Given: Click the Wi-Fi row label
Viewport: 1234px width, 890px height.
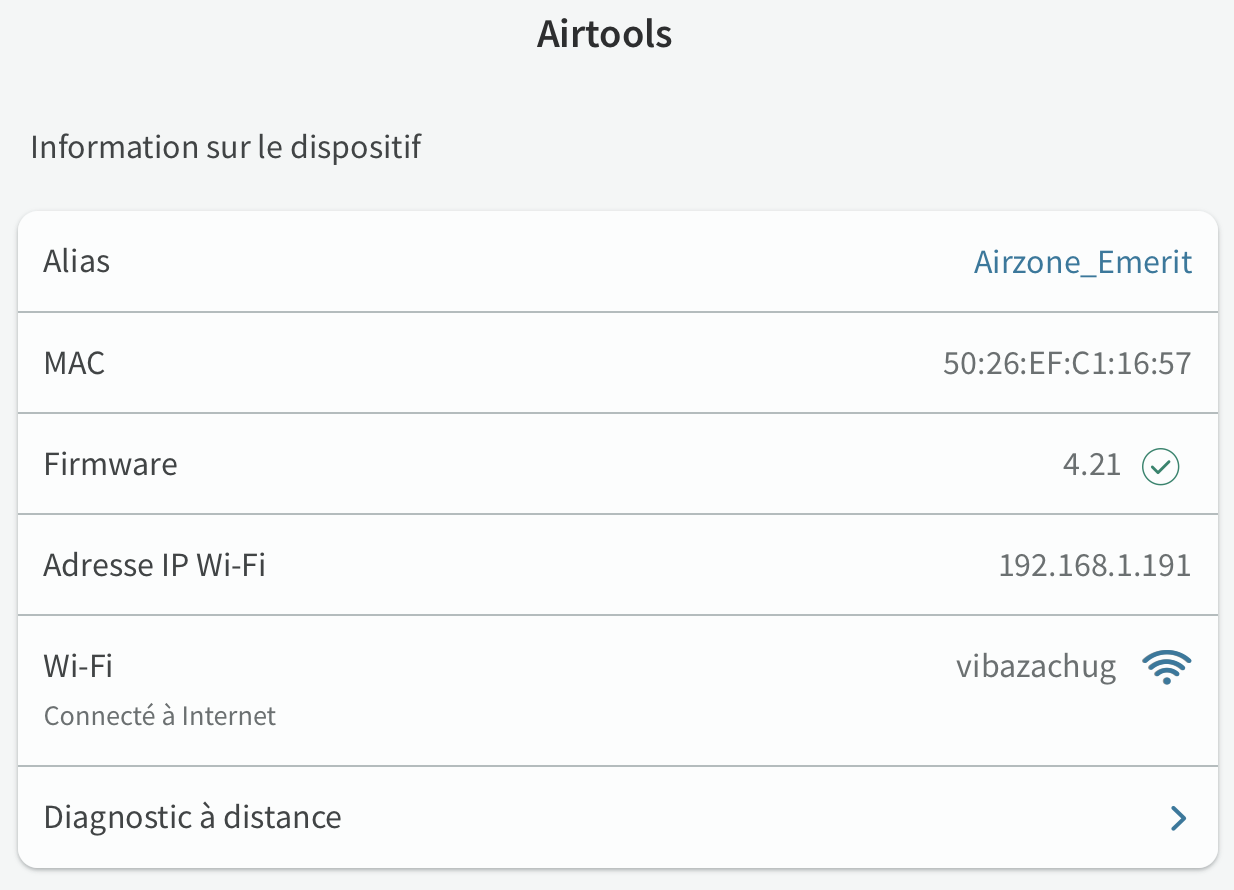Looking at the screenshot, I should [x=78, y=666].
